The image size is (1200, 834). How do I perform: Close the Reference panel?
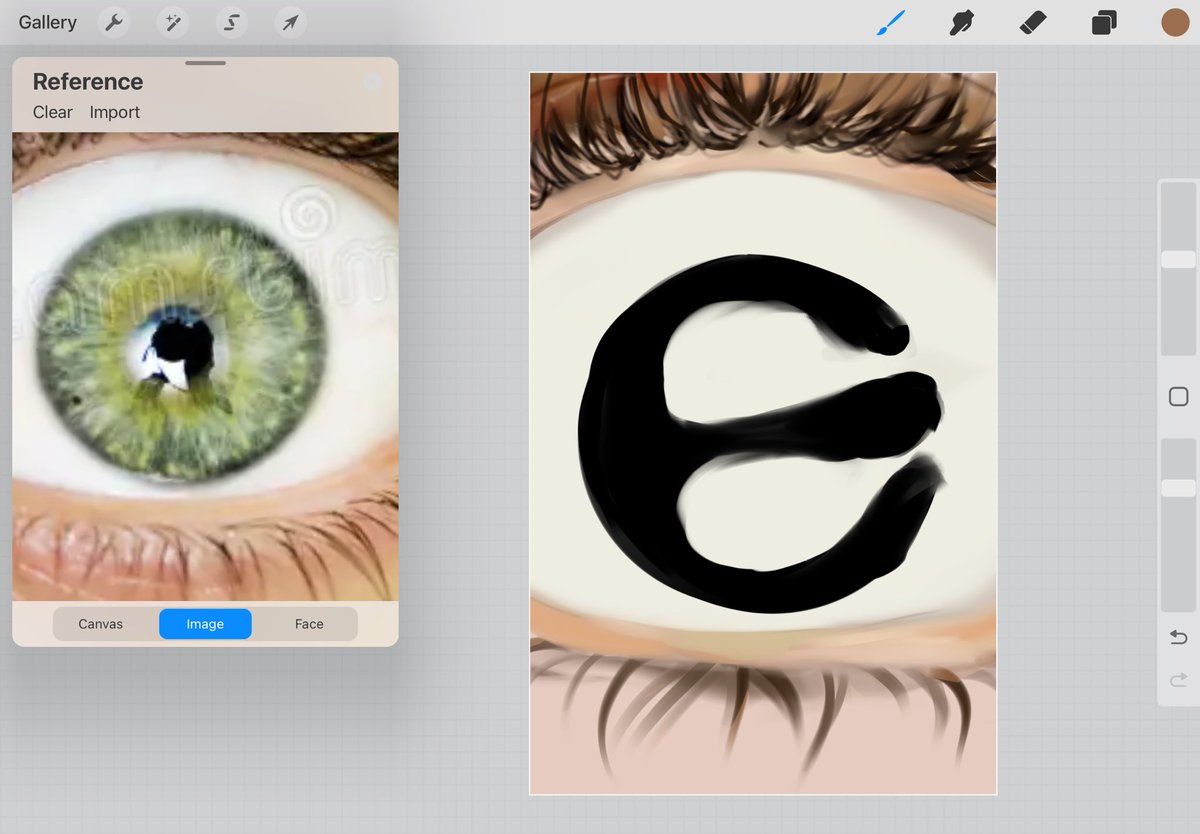[x=374, y=82]
